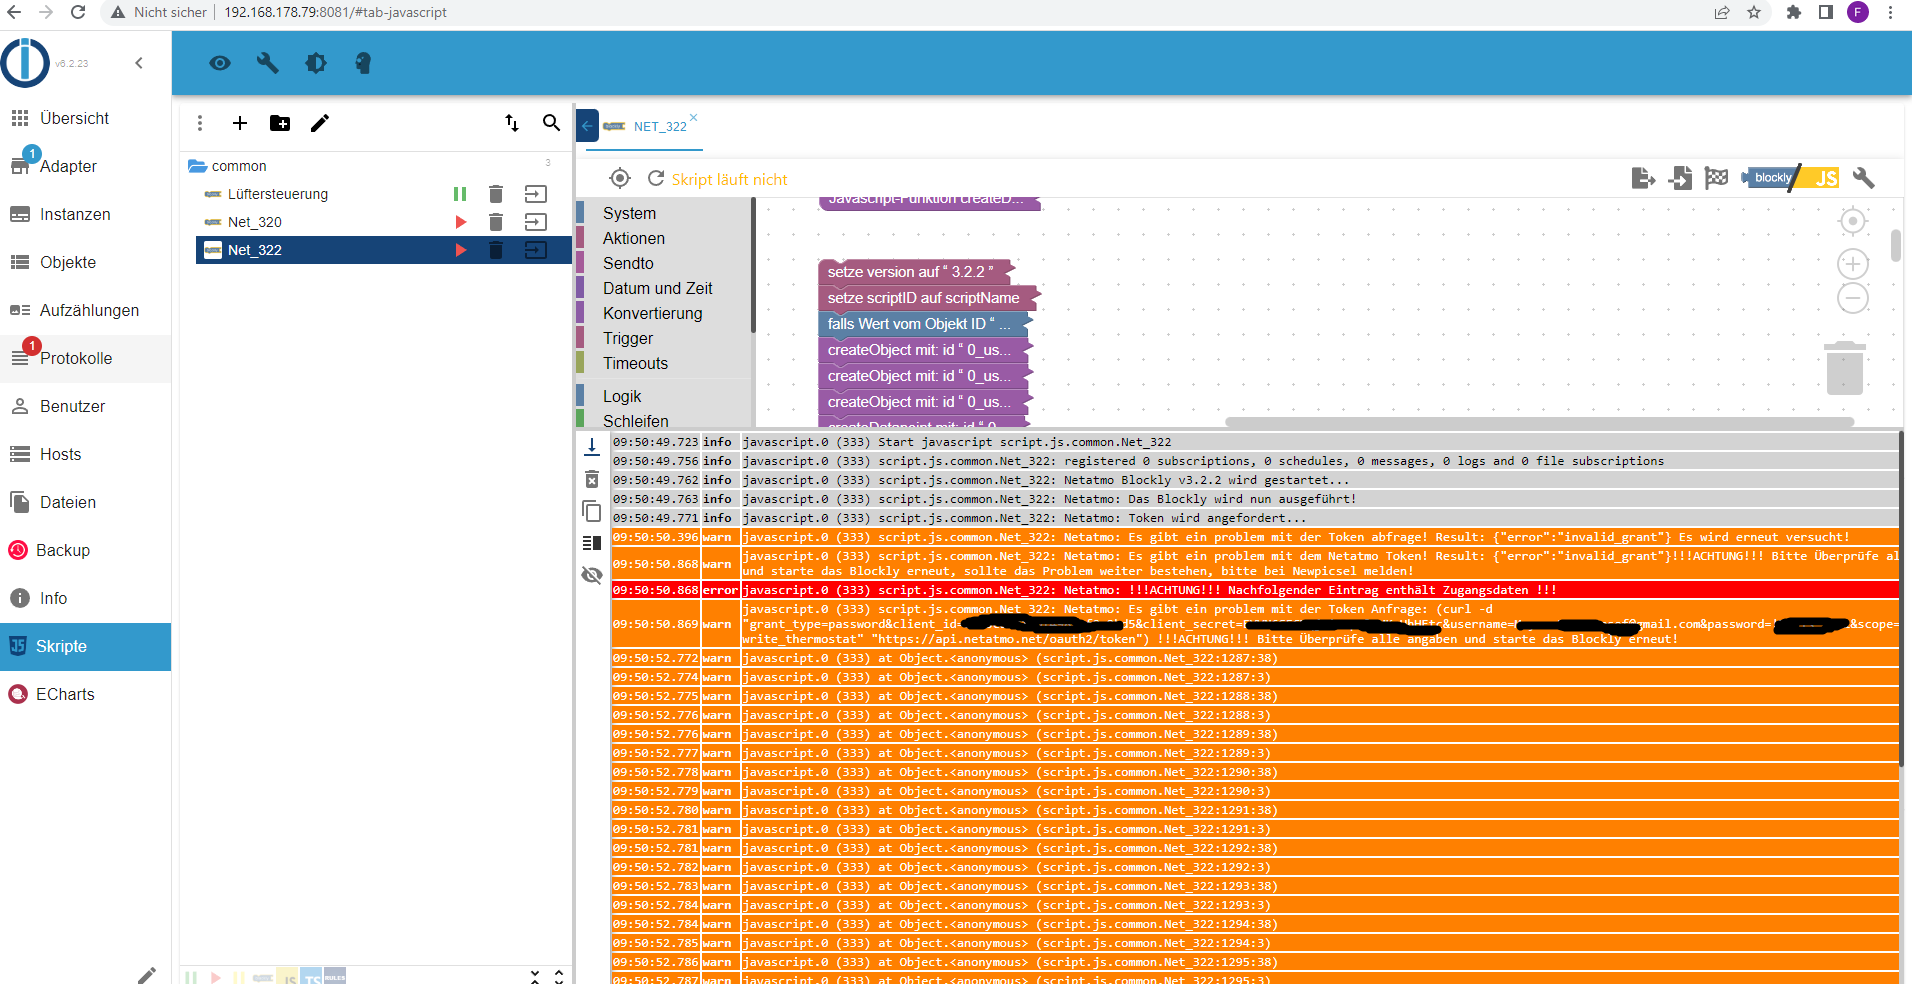Start the Net_322 script in list
This screenshot has height=984, width=1912.
tap(461, 250)
